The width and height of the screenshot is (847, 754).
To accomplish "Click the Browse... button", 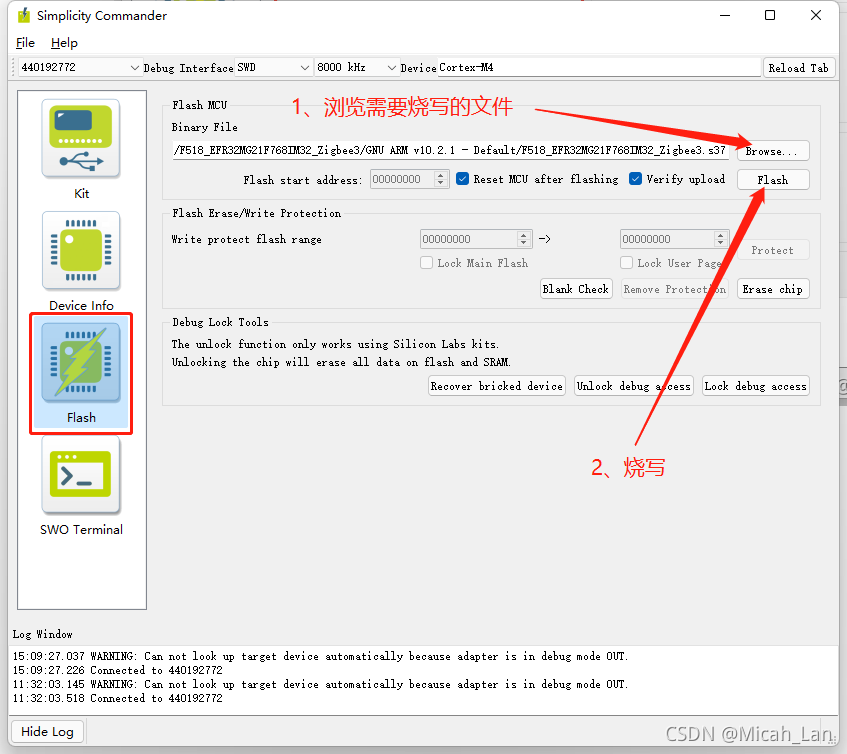I will (773, 151).
